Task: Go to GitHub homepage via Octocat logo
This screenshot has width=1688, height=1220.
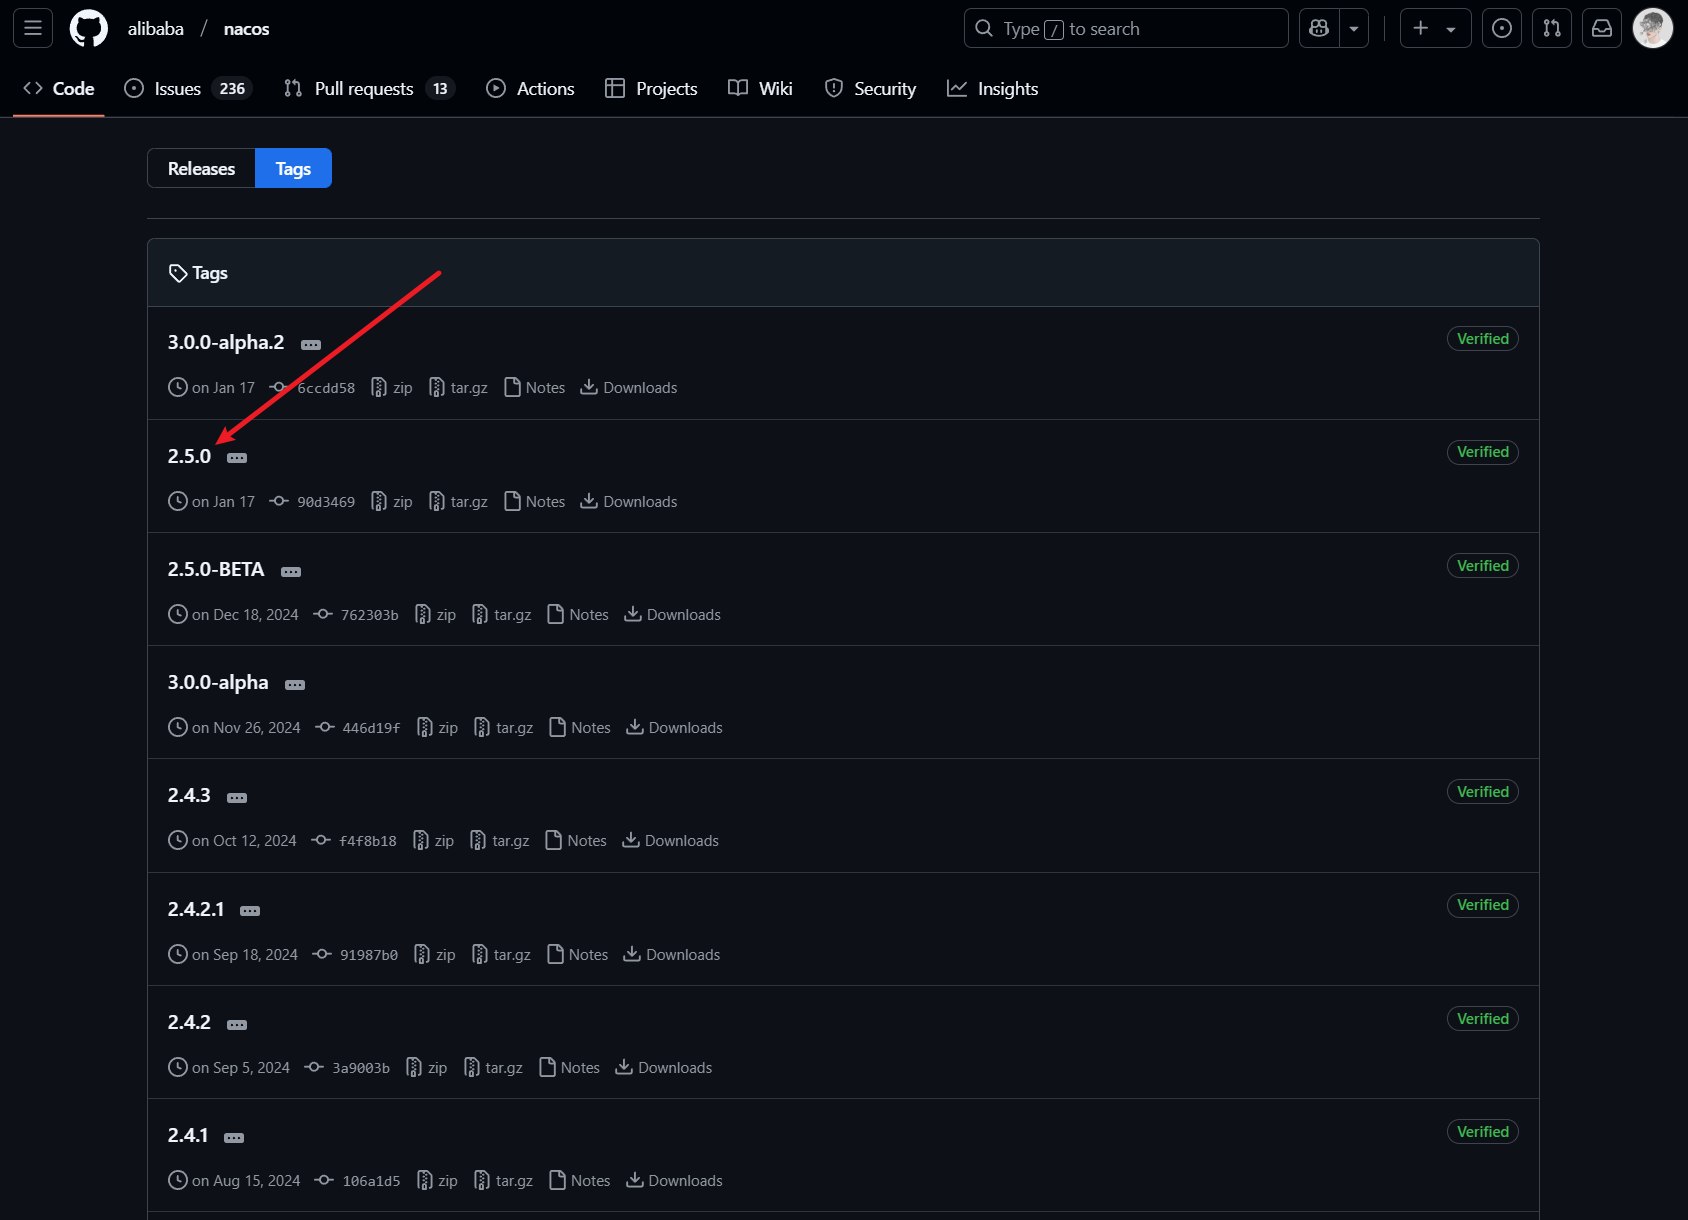Action: (x=89, y=29)
